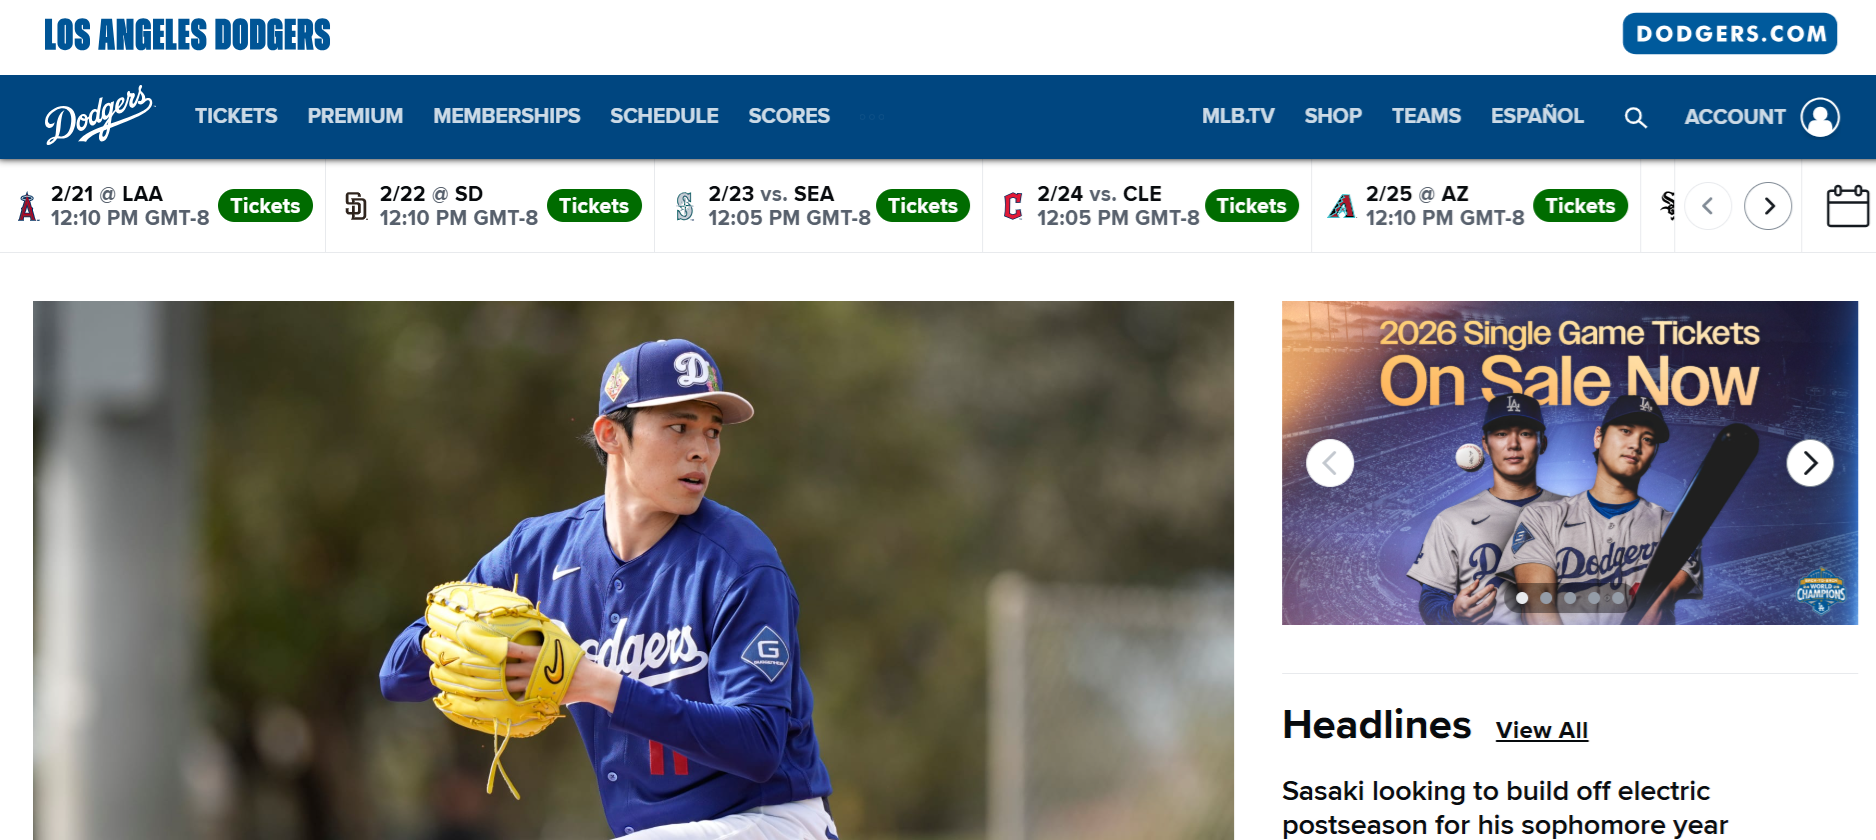The image size is (1876, 840).
Task: Open the Schedule menu item
Action: tap(664, 116)
